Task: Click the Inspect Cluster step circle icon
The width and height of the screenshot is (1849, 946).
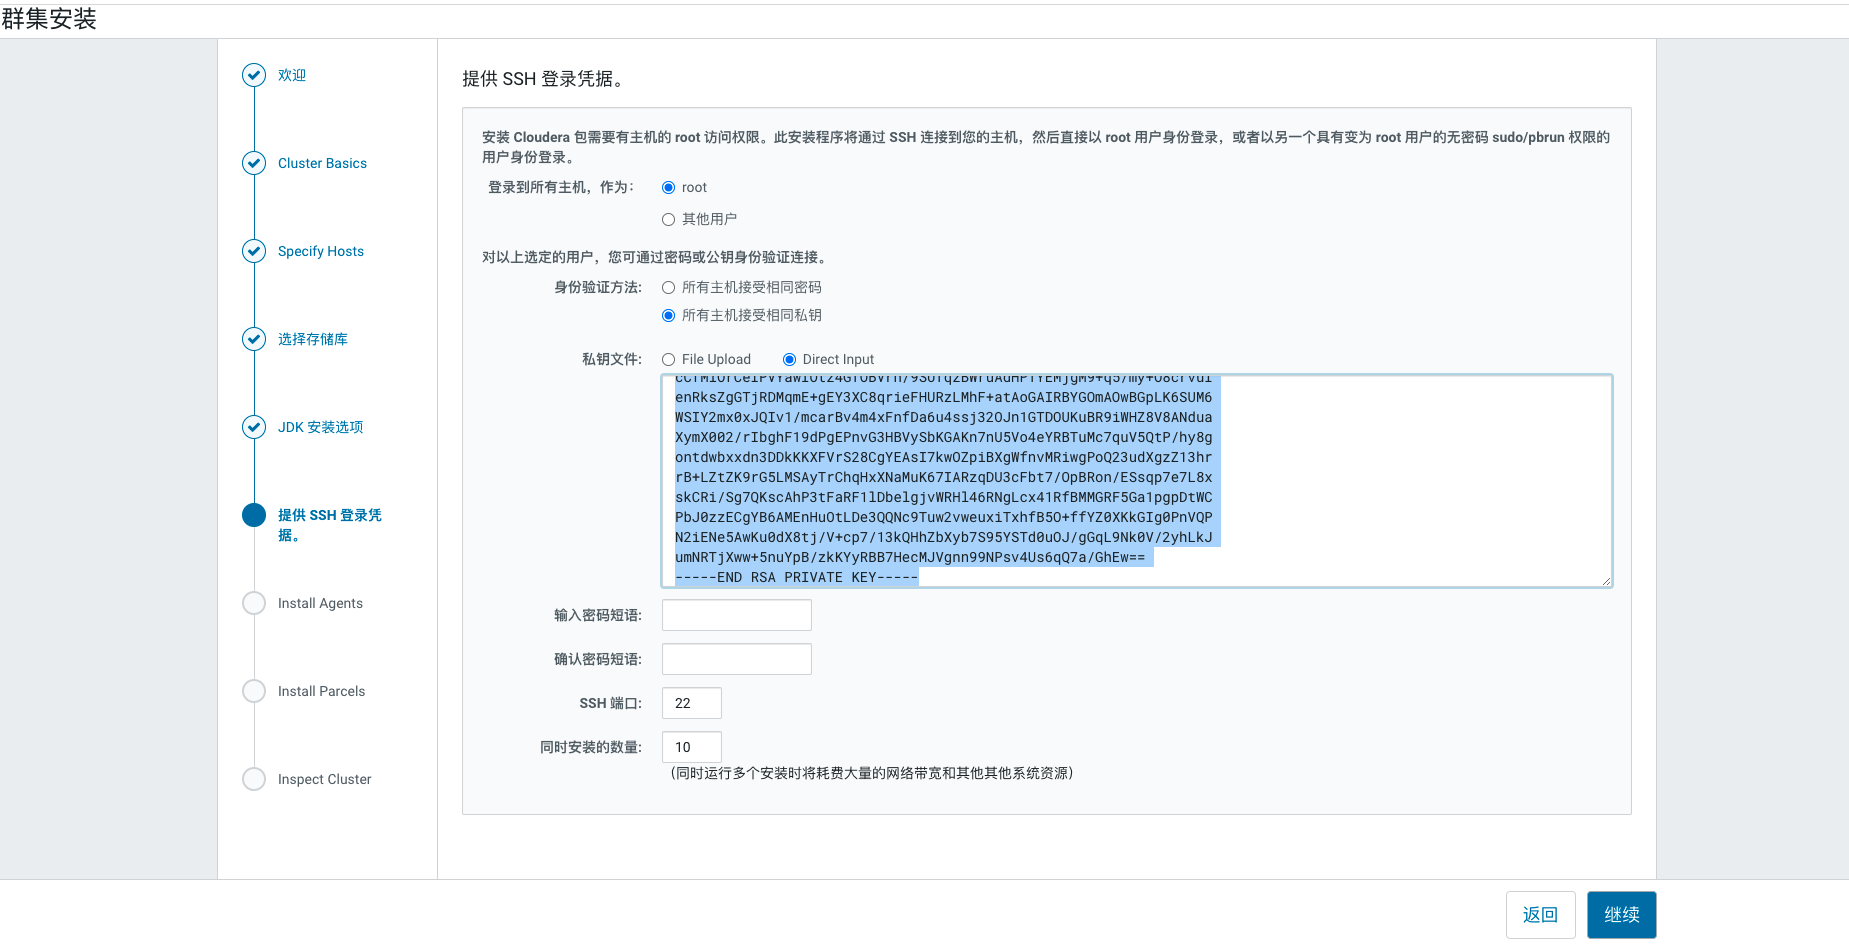Action: coord(254,779)
